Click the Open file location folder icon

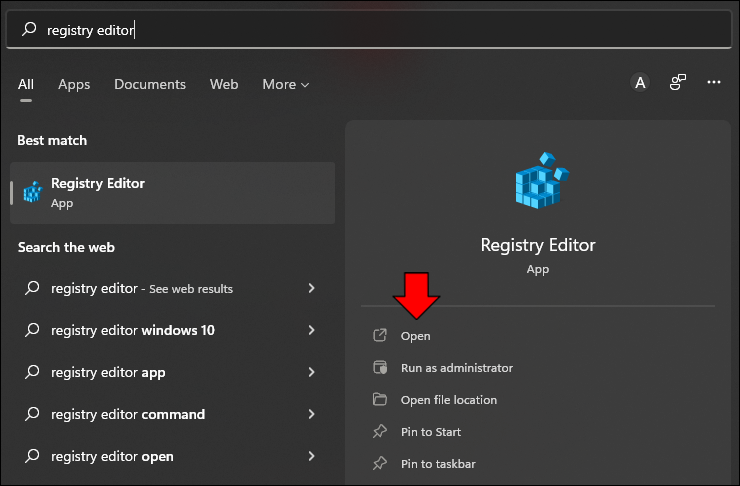379,400
